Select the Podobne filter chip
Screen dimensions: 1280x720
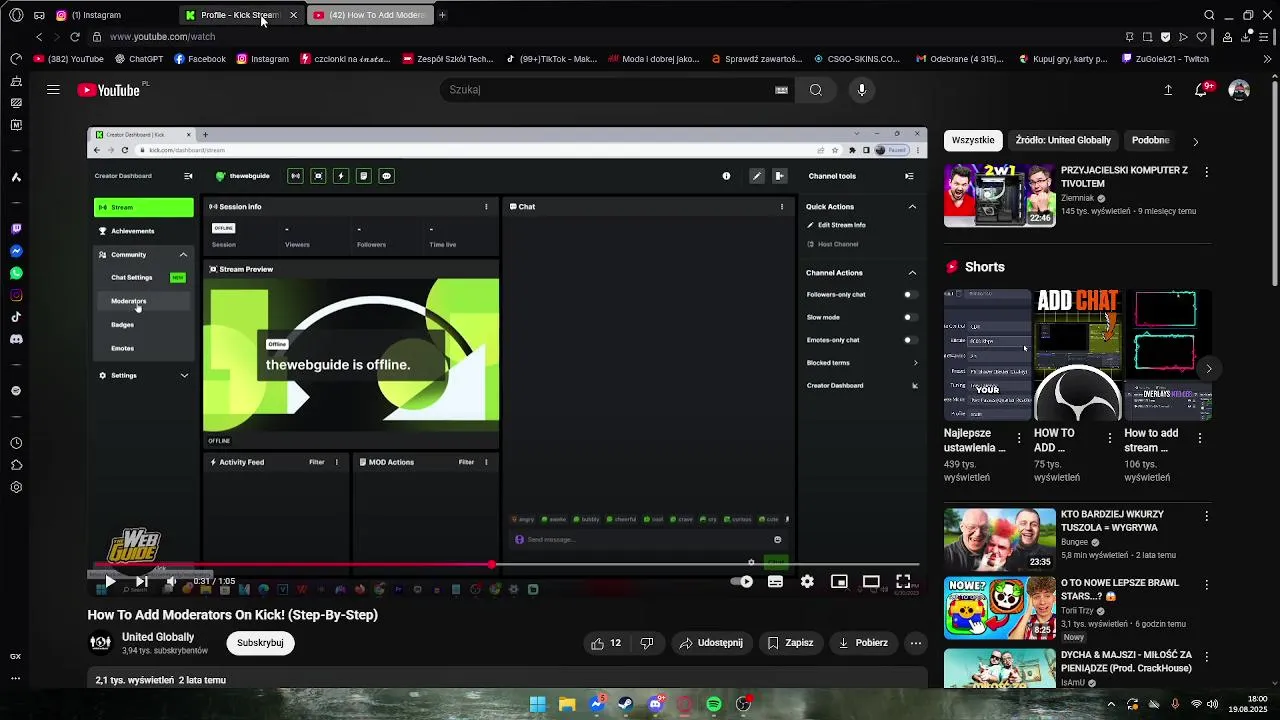pyautogui.click(x=1151, y=141)
